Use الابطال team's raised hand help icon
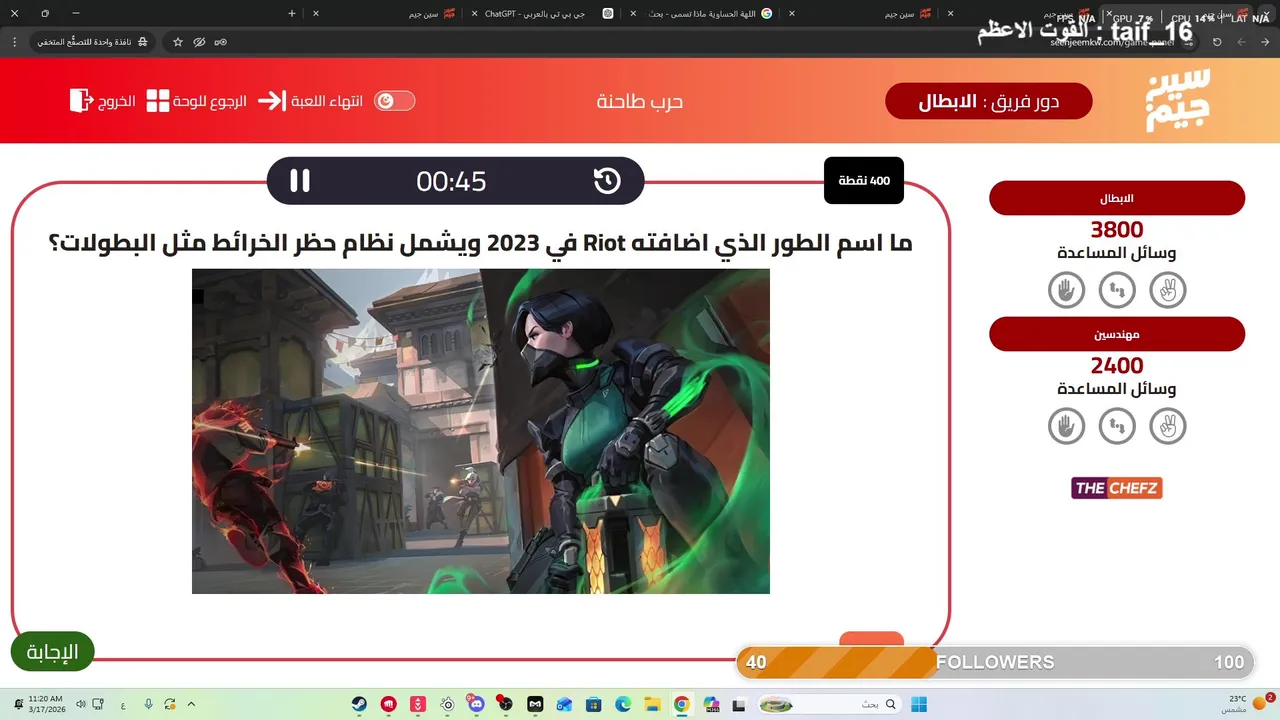The width and height of the screenshot is (1280, 720). point(1066,290)
